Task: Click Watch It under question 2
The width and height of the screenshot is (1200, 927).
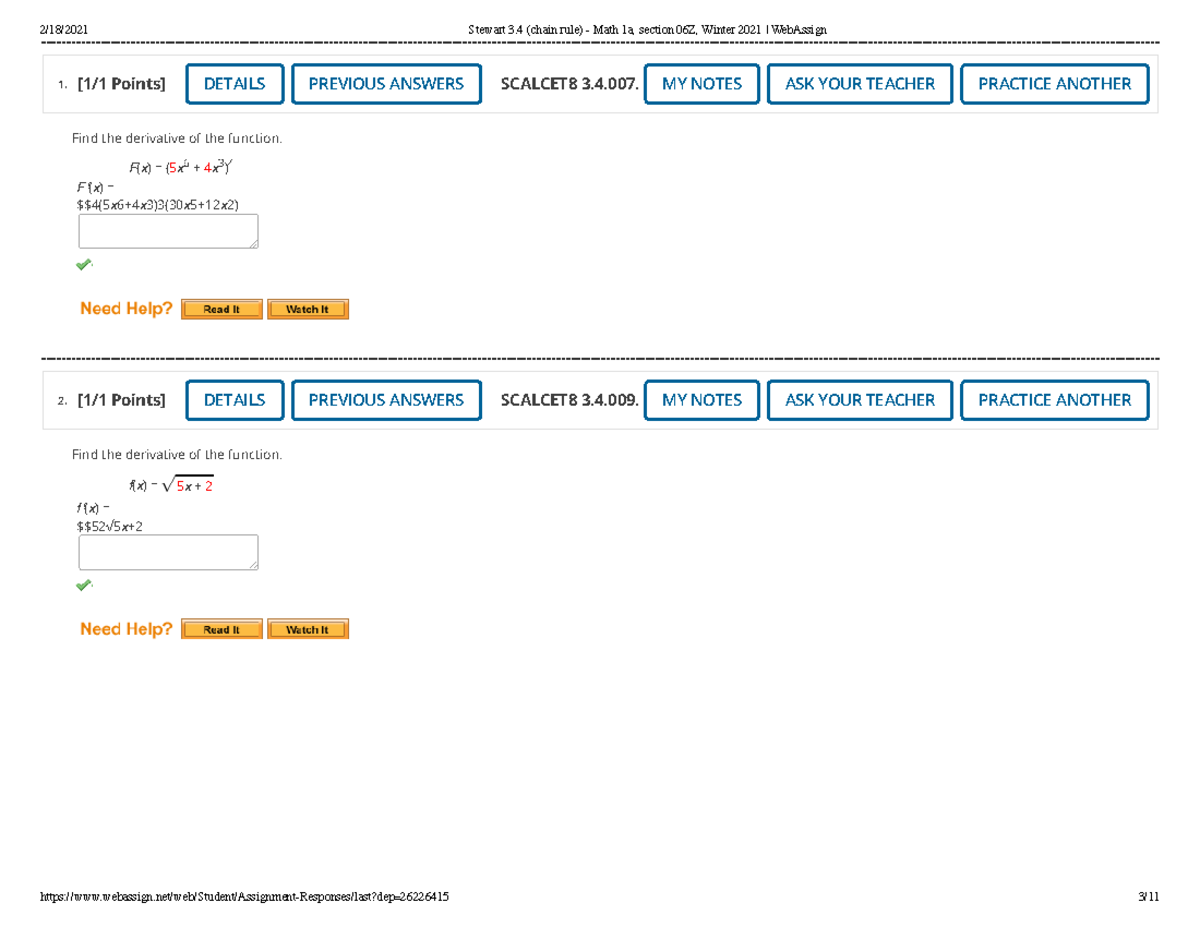Action: pos(308,629)
